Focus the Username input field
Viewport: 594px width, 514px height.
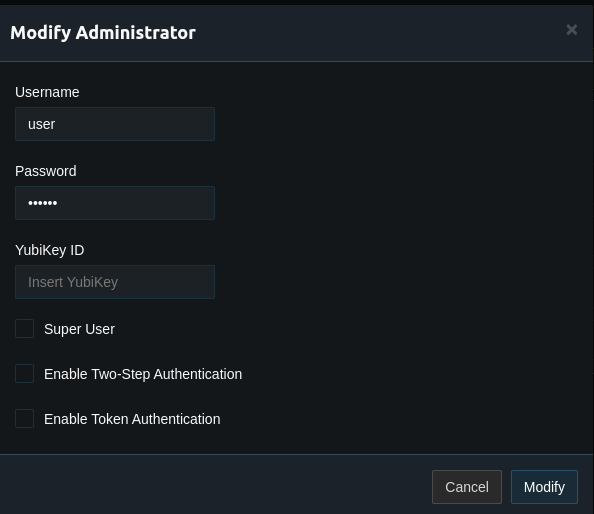(x=115, y=124)
